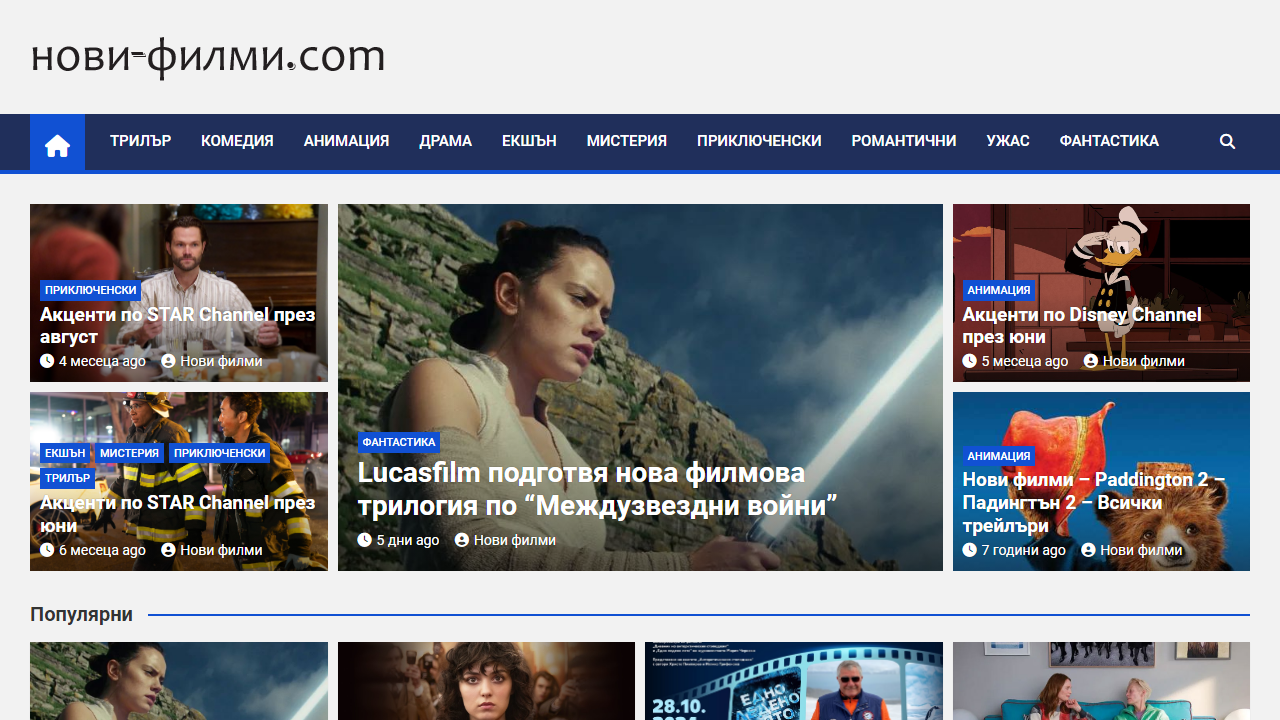Screen dimensions: 1280x720
Task: Click user icon on Disney Channel card
Action: pos(1091,361)
